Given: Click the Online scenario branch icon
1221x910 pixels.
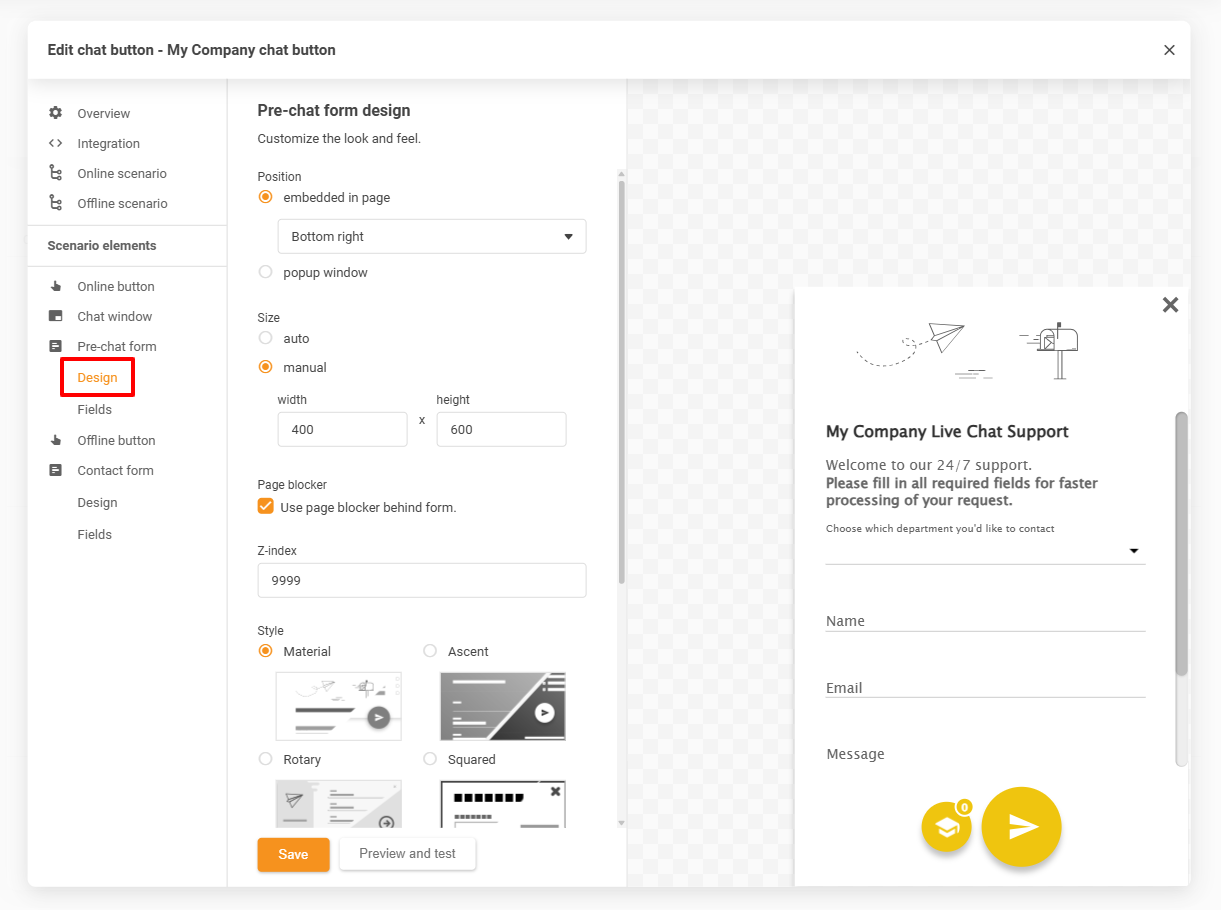Looking at the screenshot, I should pos(56,173).
